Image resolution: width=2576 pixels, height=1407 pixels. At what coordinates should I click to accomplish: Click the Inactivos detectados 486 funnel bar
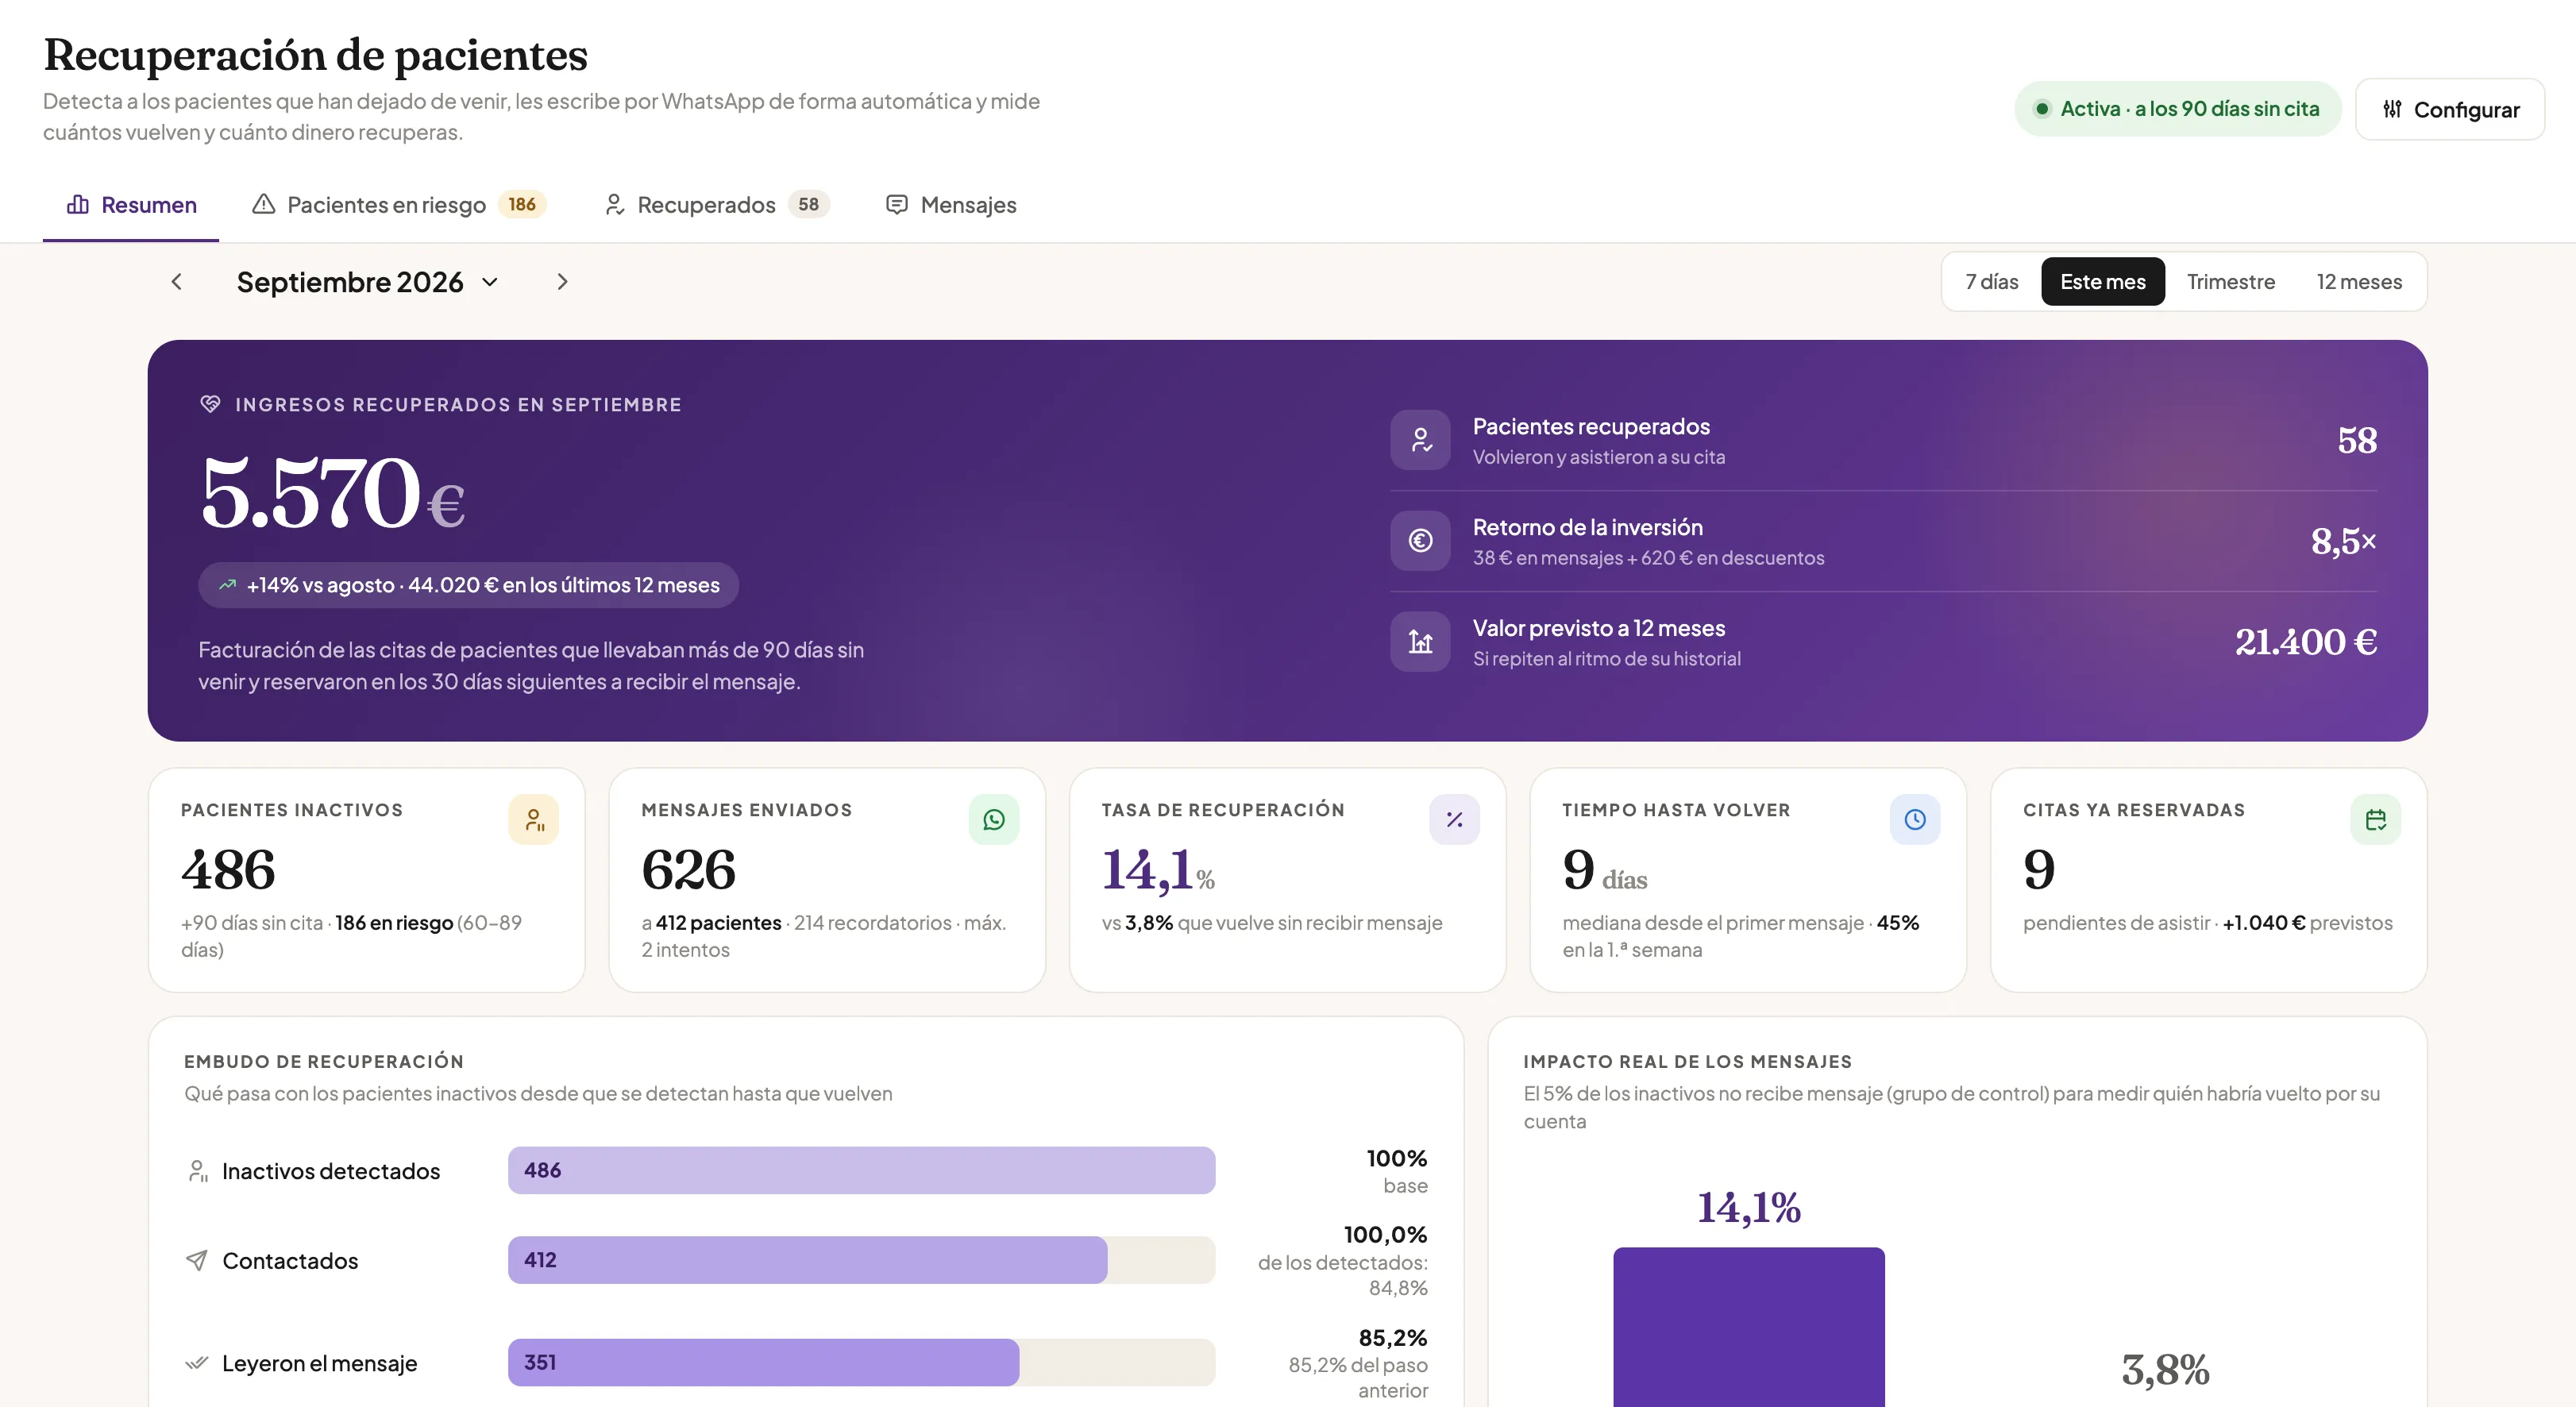[861, 1170]
